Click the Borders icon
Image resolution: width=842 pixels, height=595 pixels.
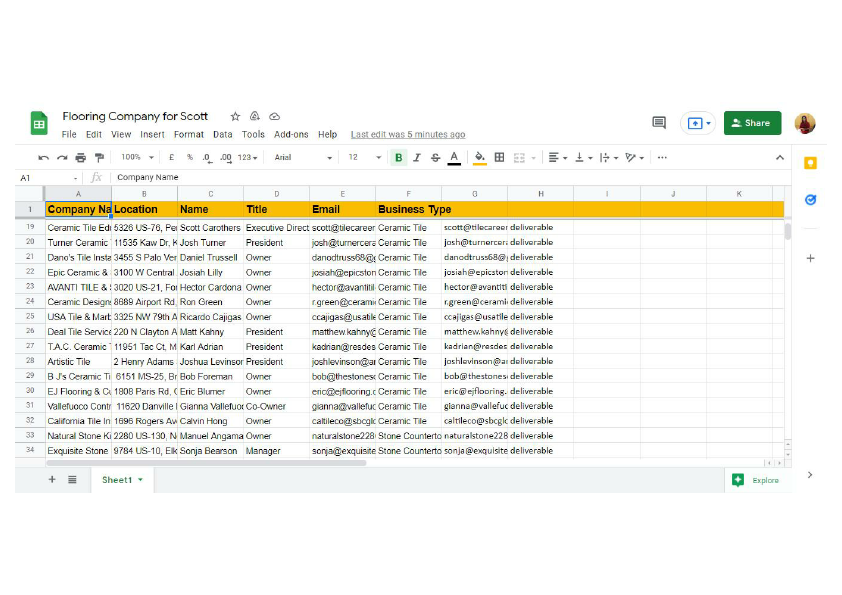tap(499, 157)
